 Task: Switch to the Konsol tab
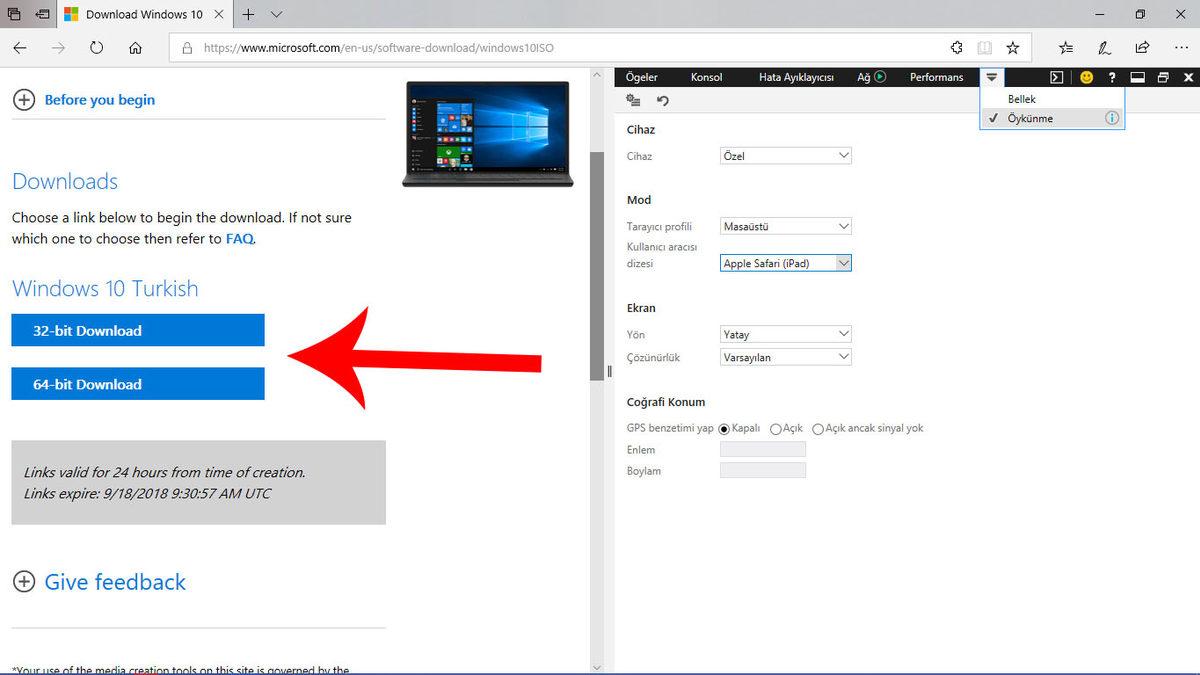[706, 77]
